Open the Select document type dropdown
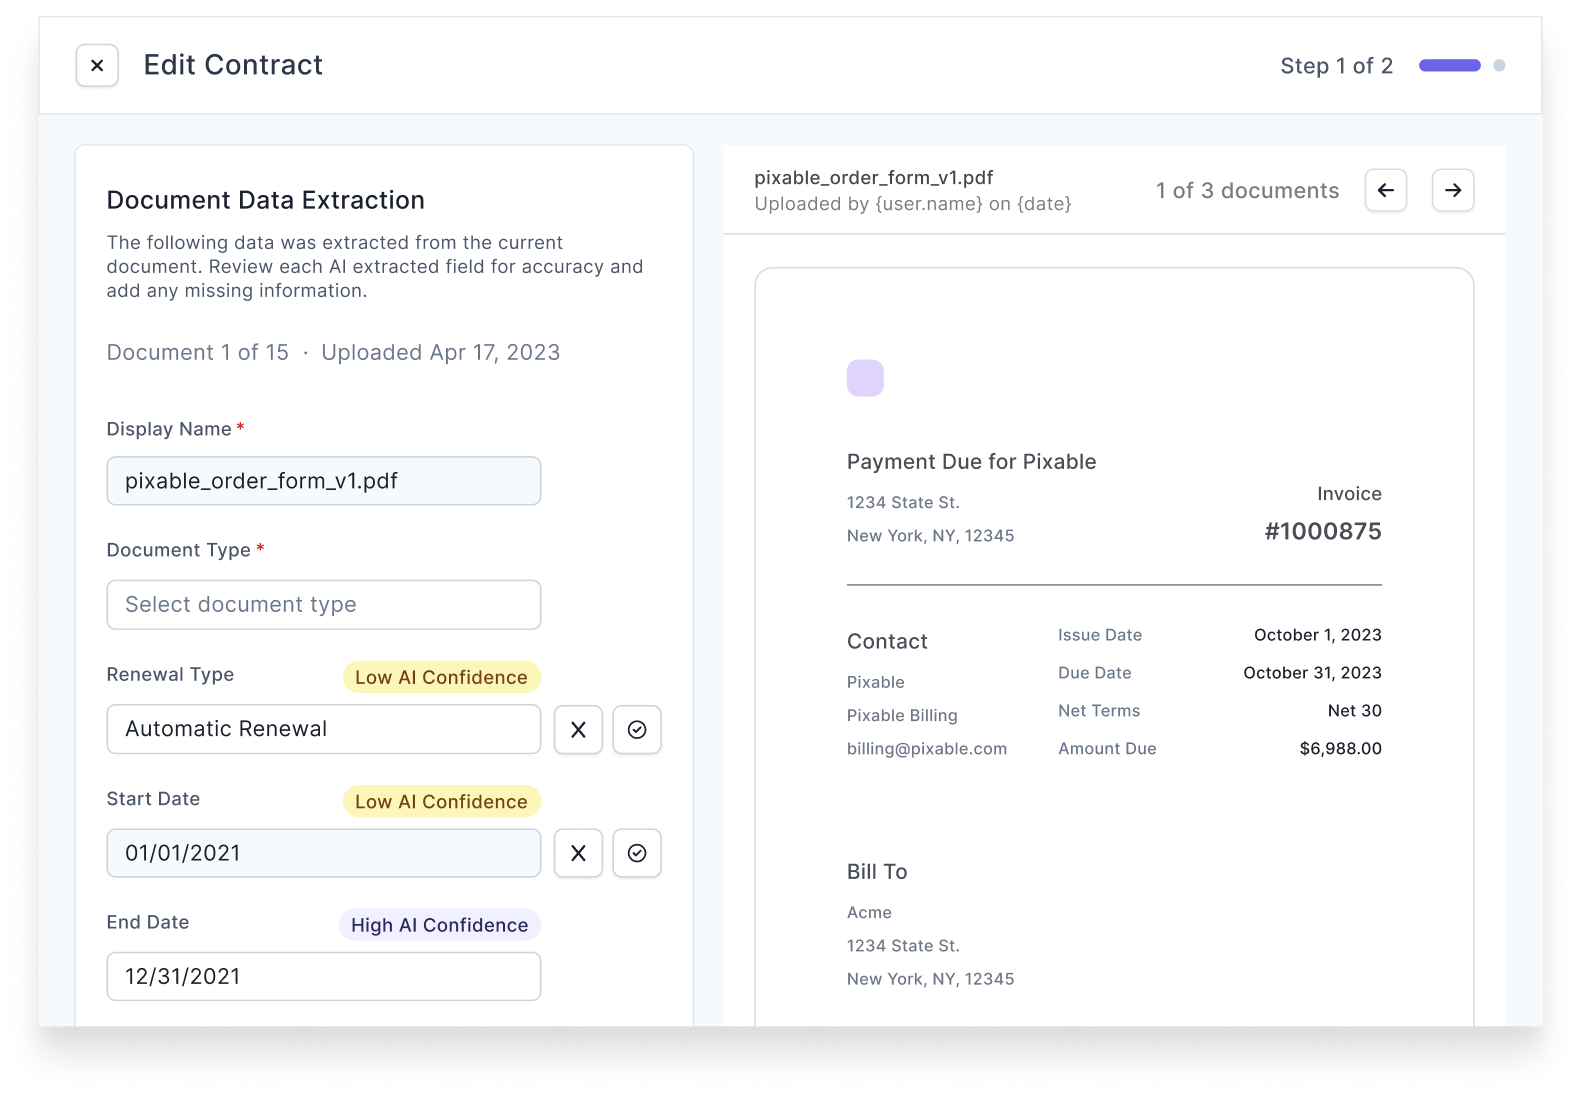Screen dimensions: 1582x1096 [x=324, y=605]
